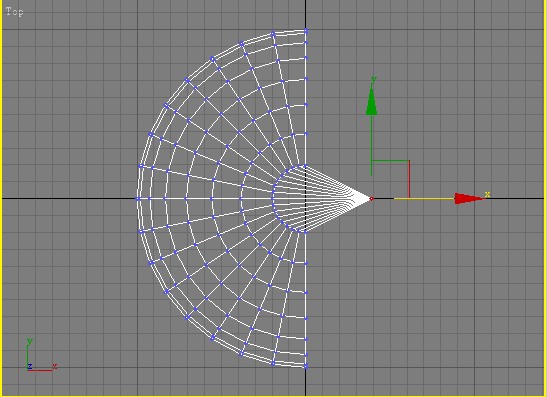Click the world axis tripod icon

(41, 355)
